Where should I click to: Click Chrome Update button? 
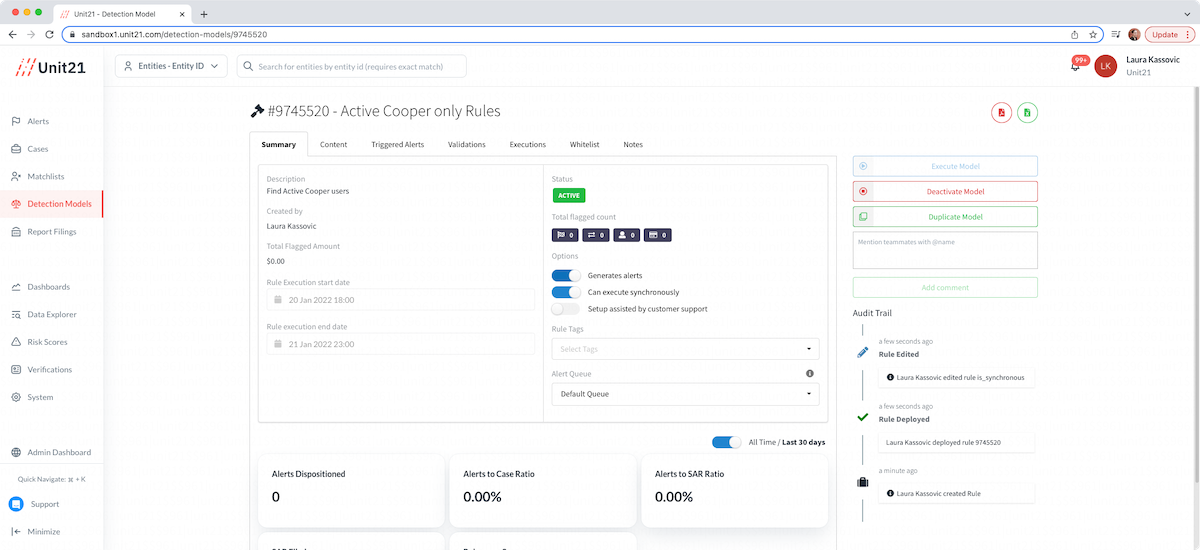coord(1168,34)
